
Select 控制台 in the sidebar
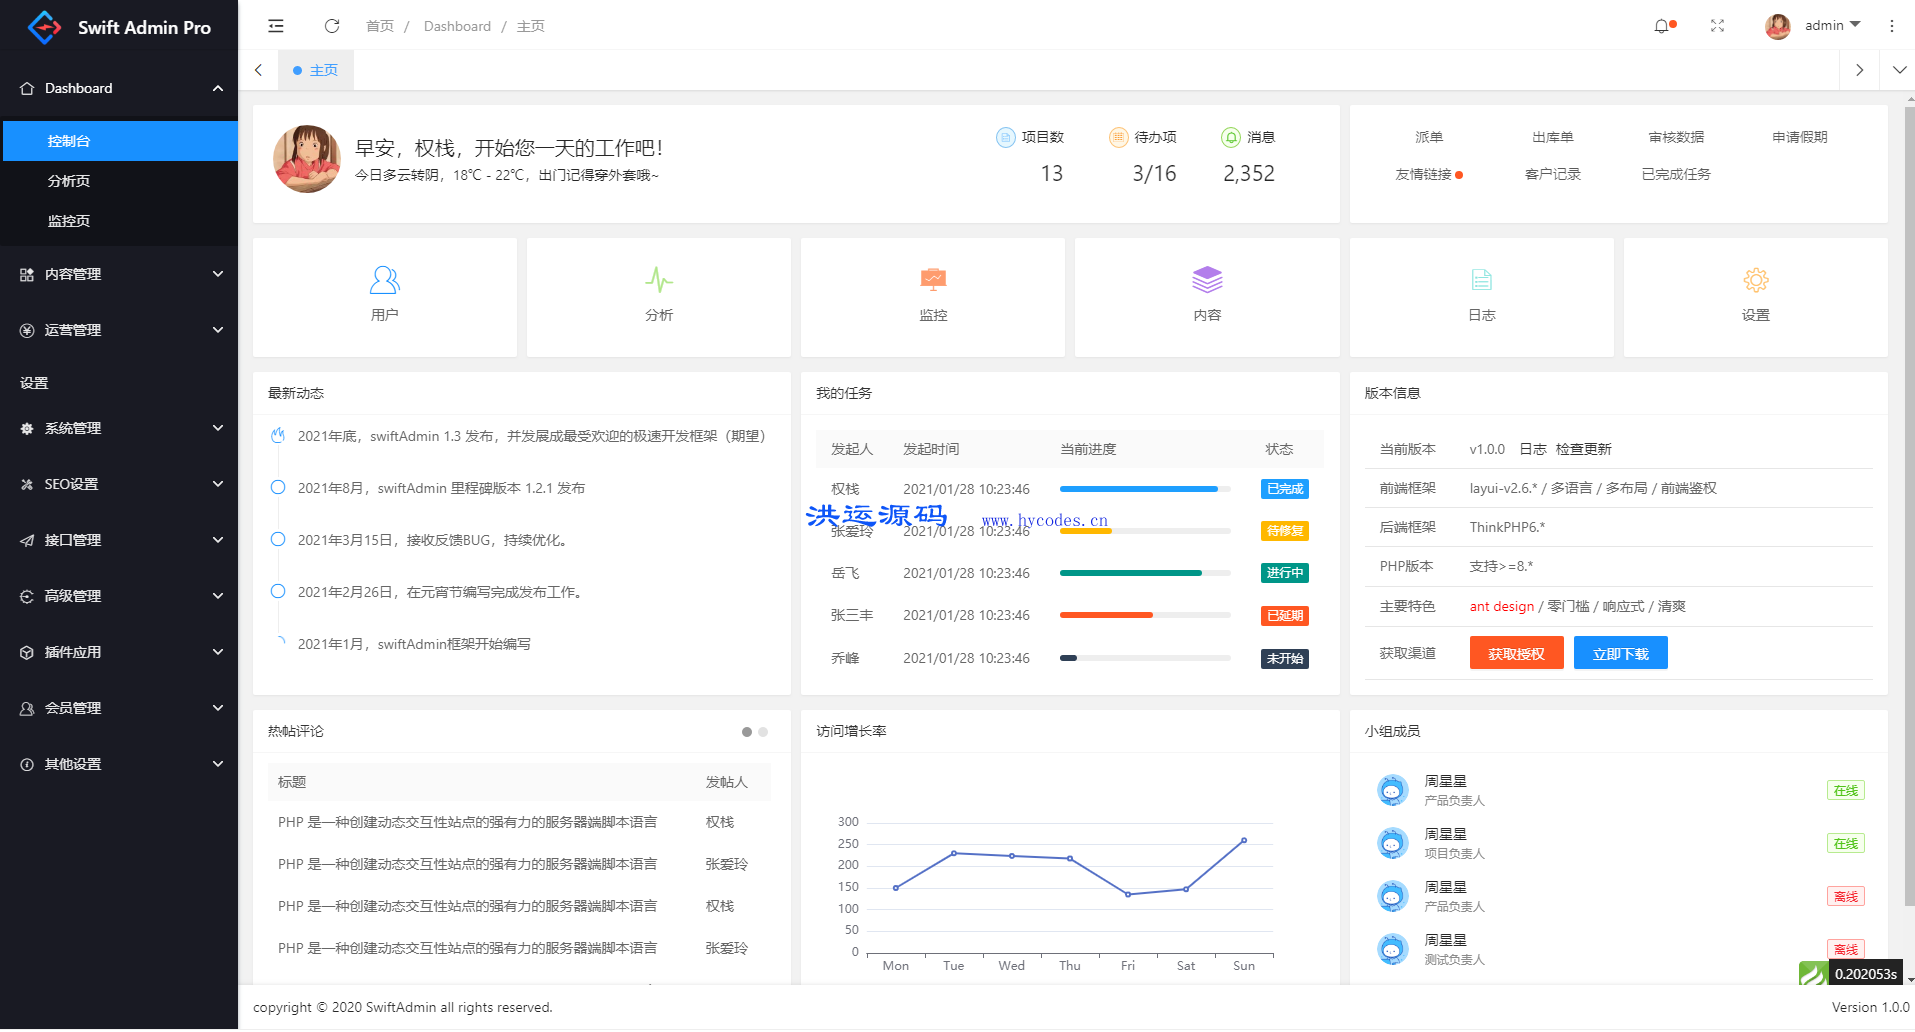point(120,141)
